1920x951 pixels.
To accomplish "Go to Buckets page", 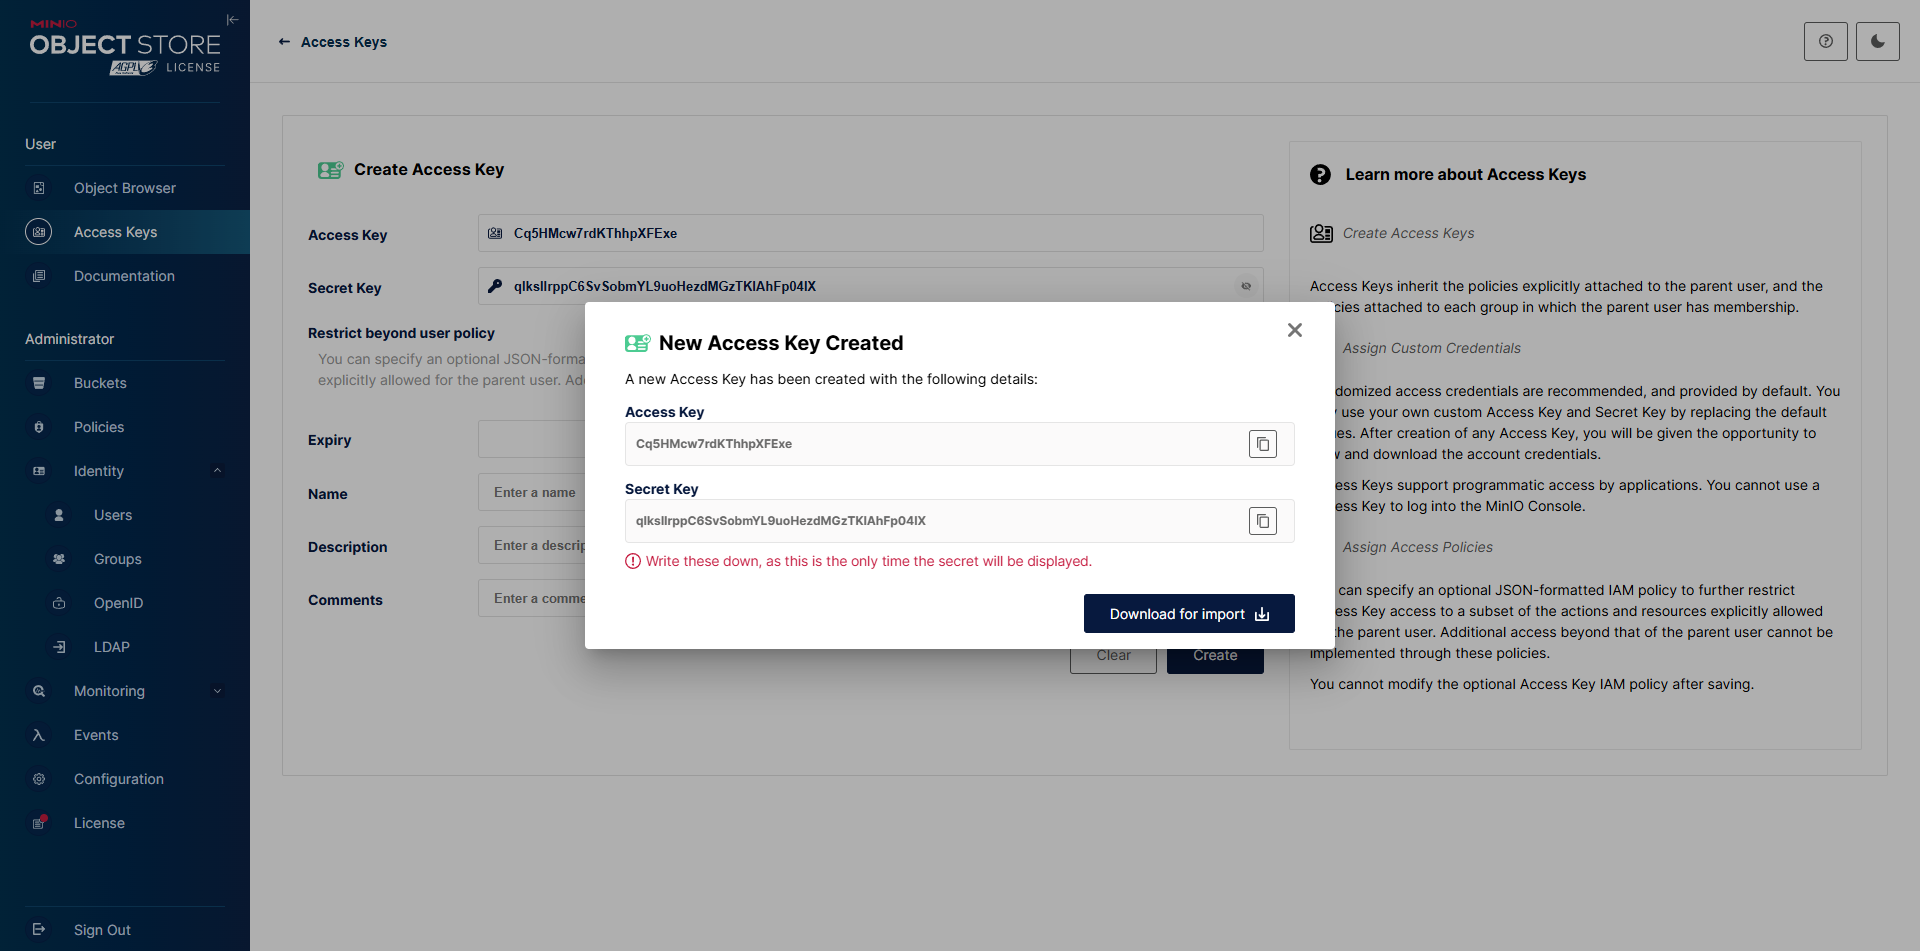I will [x=100, y=383].
